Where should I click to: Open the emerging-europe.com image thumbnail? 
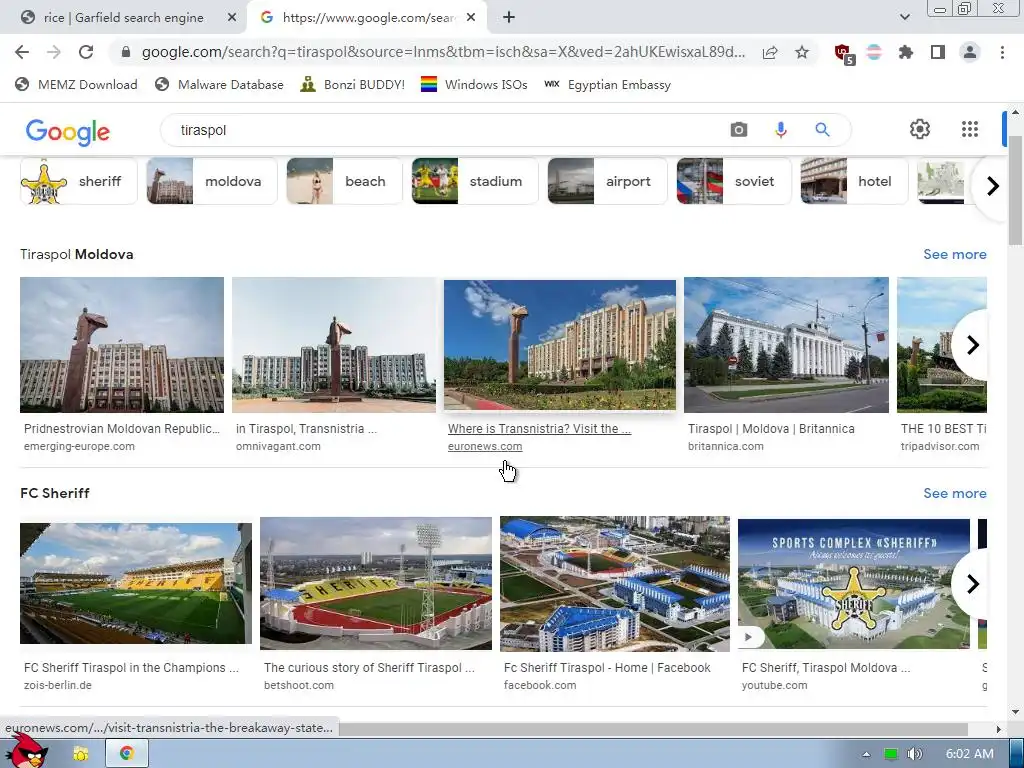pyautogui.click(x=122, y=345)
